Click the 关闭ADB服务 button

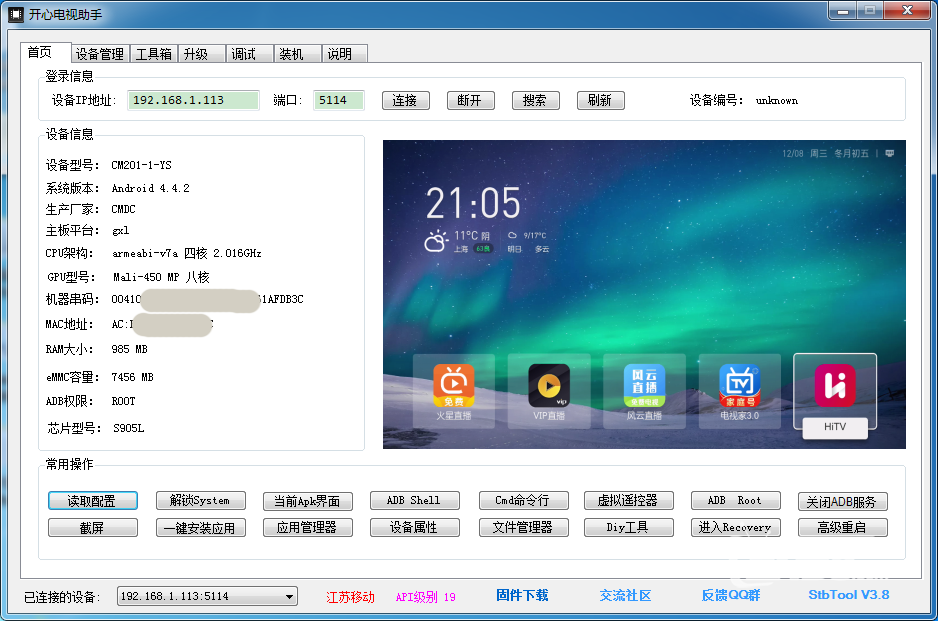[x=842, y=501]
